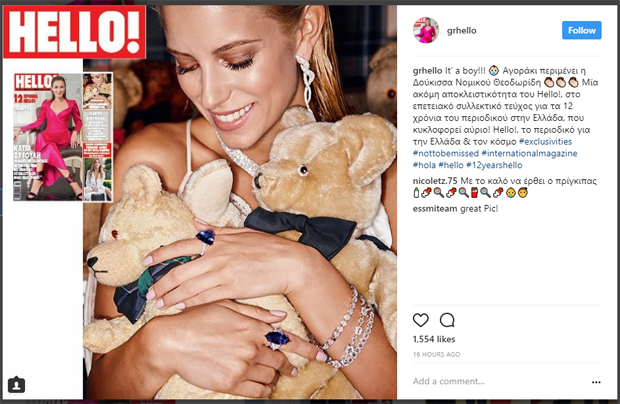View the 1,554 likes list
The width and height of the screenshot is (620, 404).
click(434, 339)
